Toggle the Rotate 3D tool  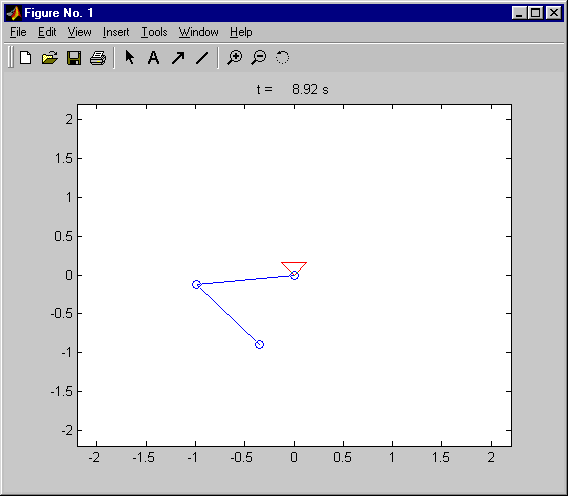click(283, 58)
